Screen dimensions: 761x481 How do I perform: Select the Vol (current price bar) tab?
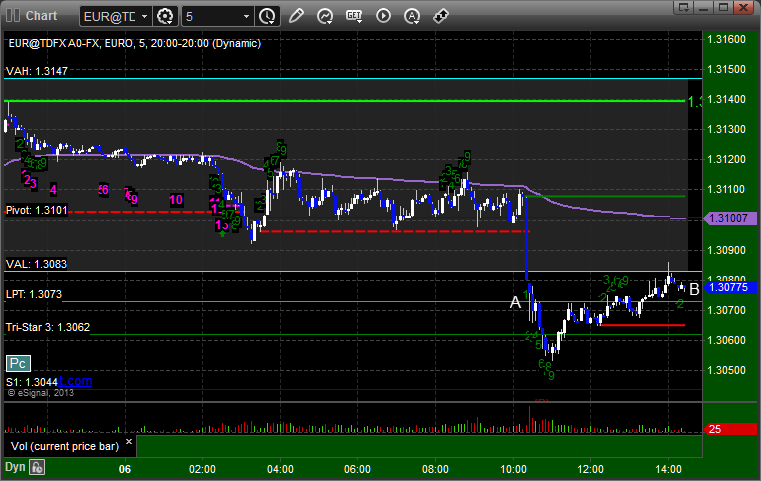coord(65,446)
